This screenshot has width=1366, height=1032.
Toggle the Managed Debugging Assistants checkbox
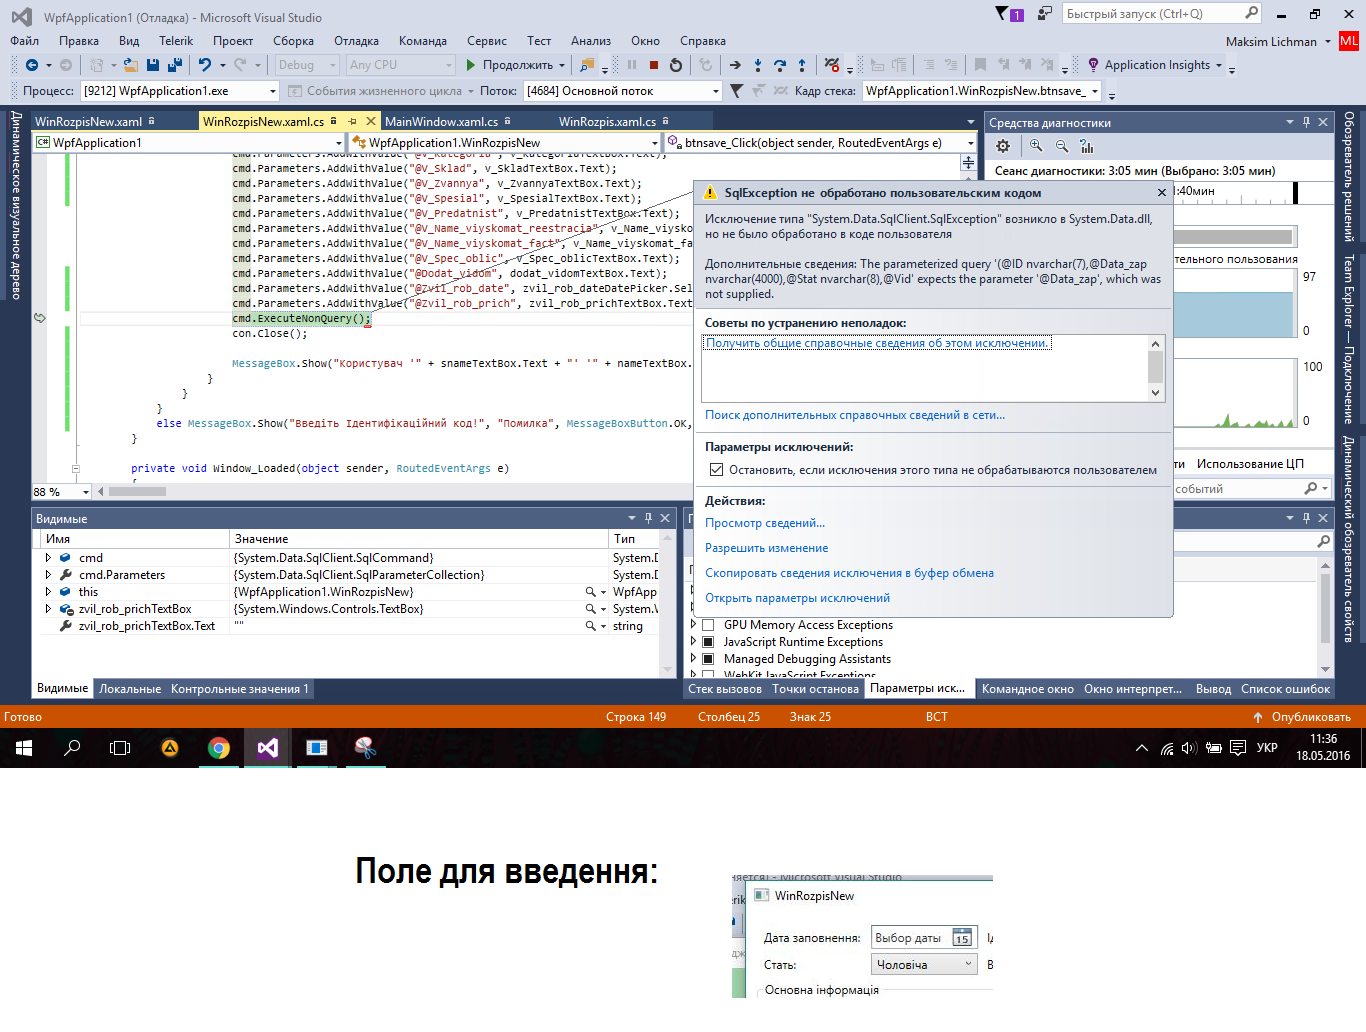tap(708, 659)
